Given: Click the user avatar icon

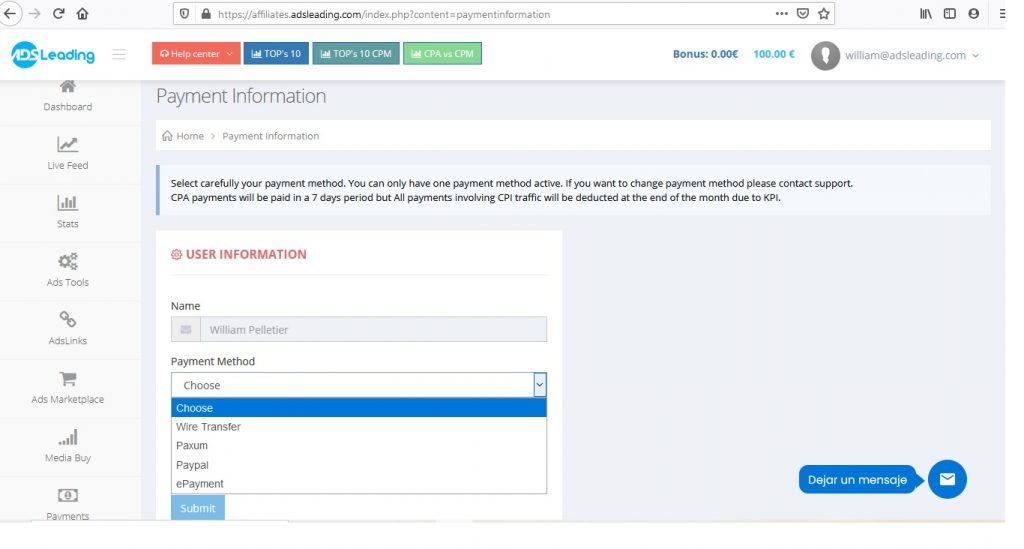Looking at the screenshot, I should [x=825, y=55].
